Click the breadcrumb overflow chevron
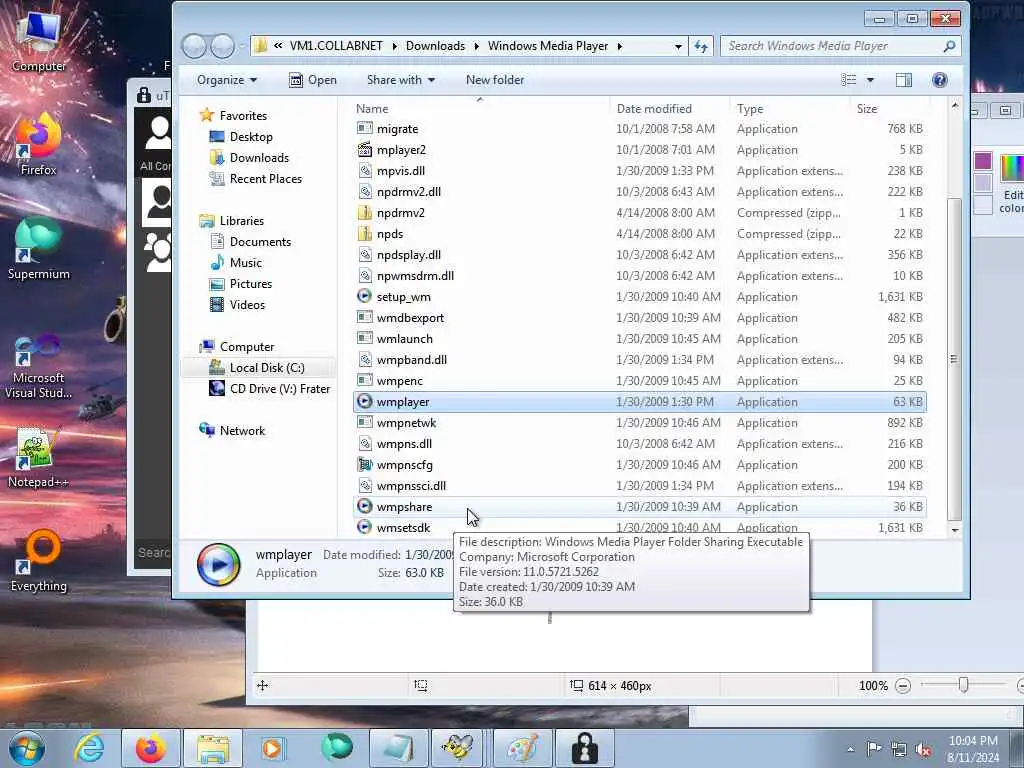Image resolution: width=1024 pixels, height=768 pixels. point(278,46)
